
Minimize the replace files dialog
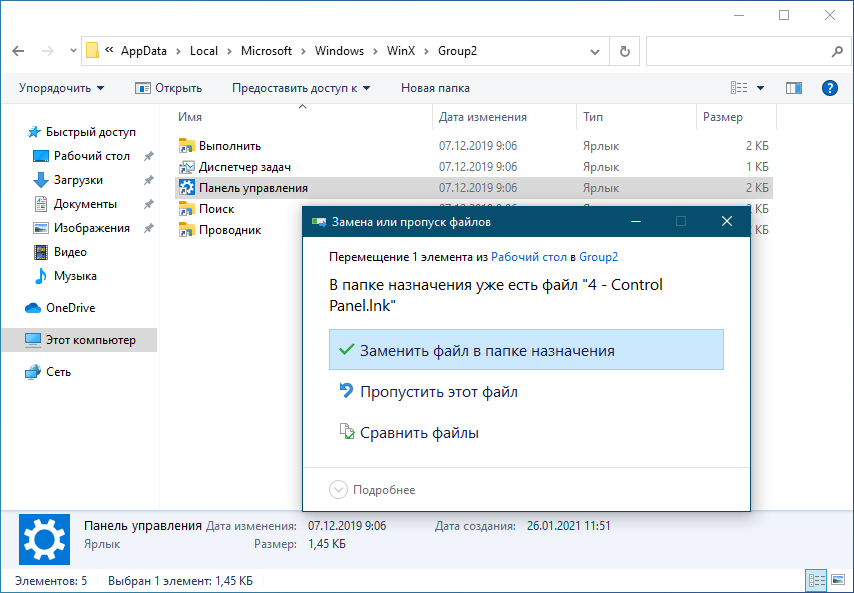pos(636,221)
